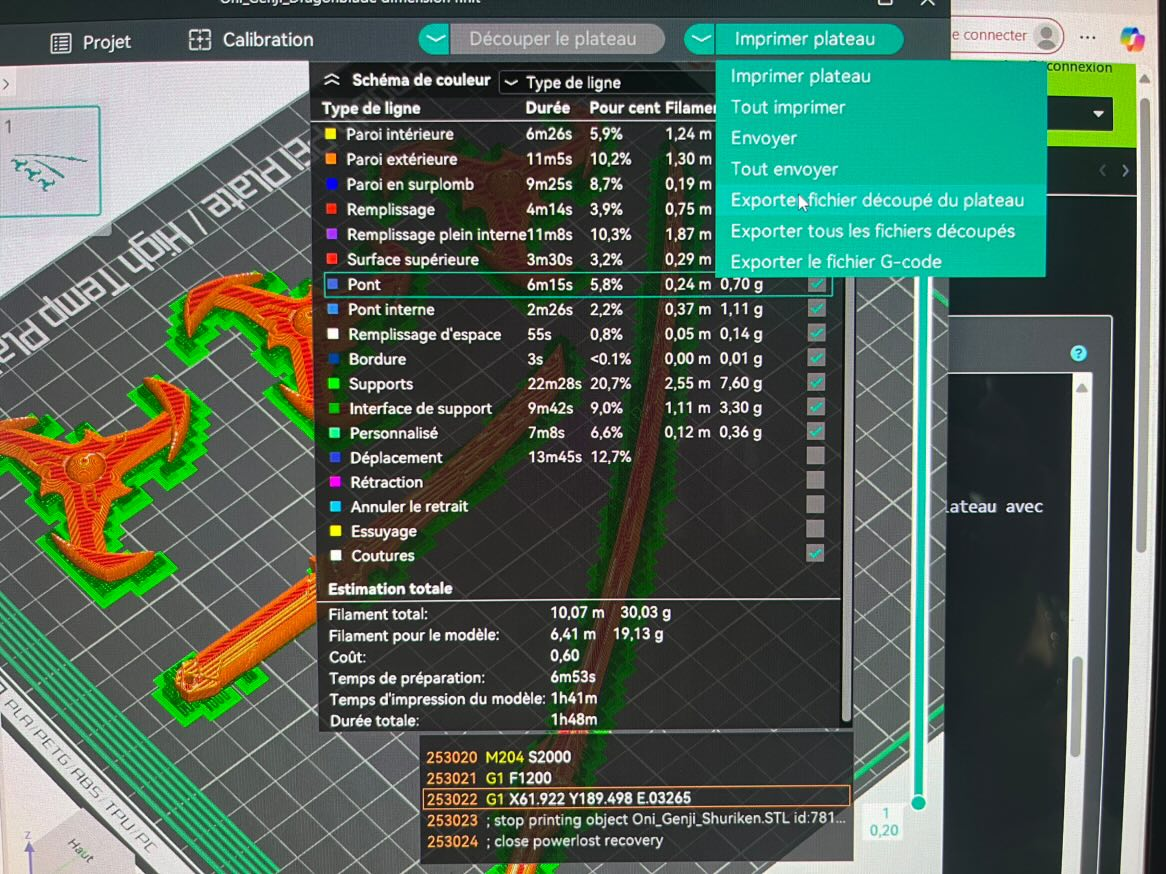Viewport: 1166px width, 874px height.
Task: Toggle visibility checkbox for Coutures
Action: [x=816, y=554]
